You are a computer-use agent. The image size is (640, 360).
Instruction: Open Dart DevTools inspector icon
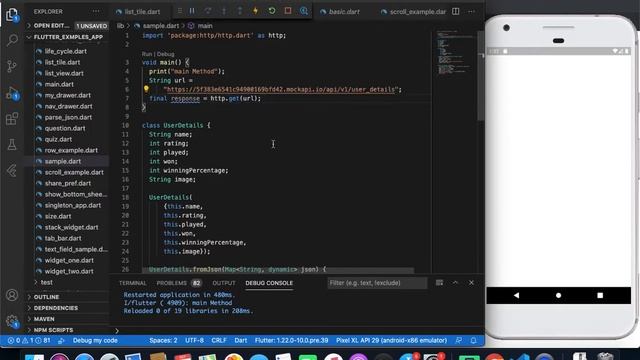304,11
